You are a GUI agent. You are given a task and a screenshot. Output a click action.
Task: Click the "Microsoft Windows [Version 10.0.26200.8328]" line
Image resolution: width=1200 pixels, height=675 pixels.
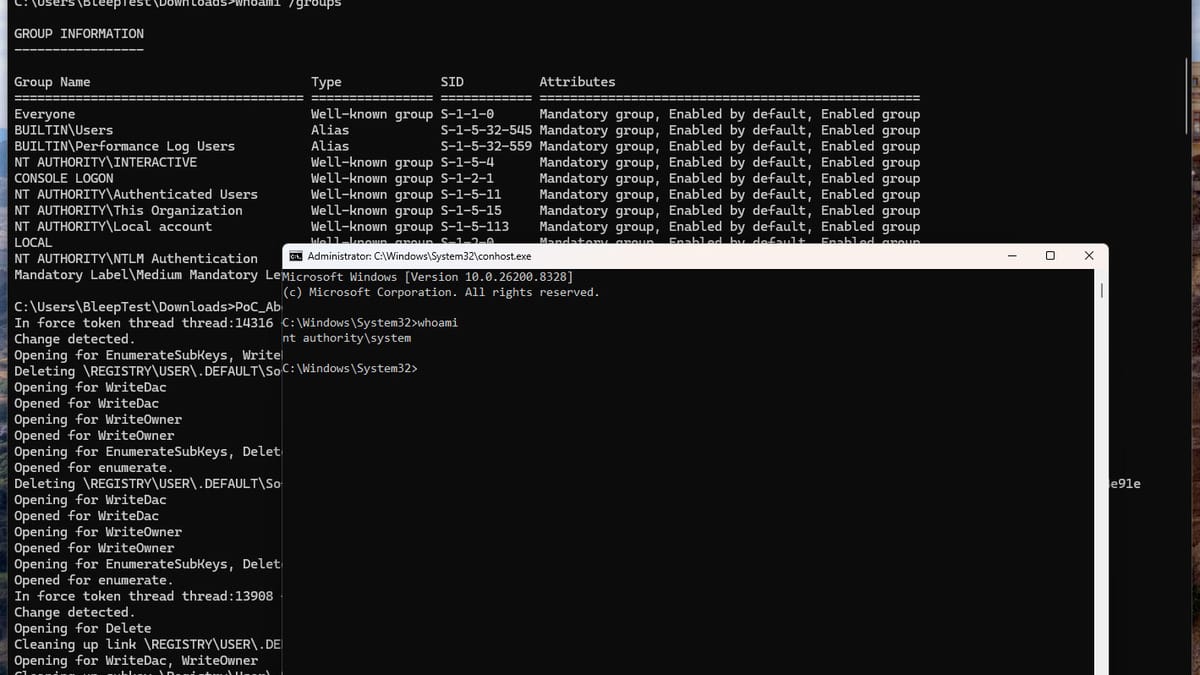(x=428, y=276)
